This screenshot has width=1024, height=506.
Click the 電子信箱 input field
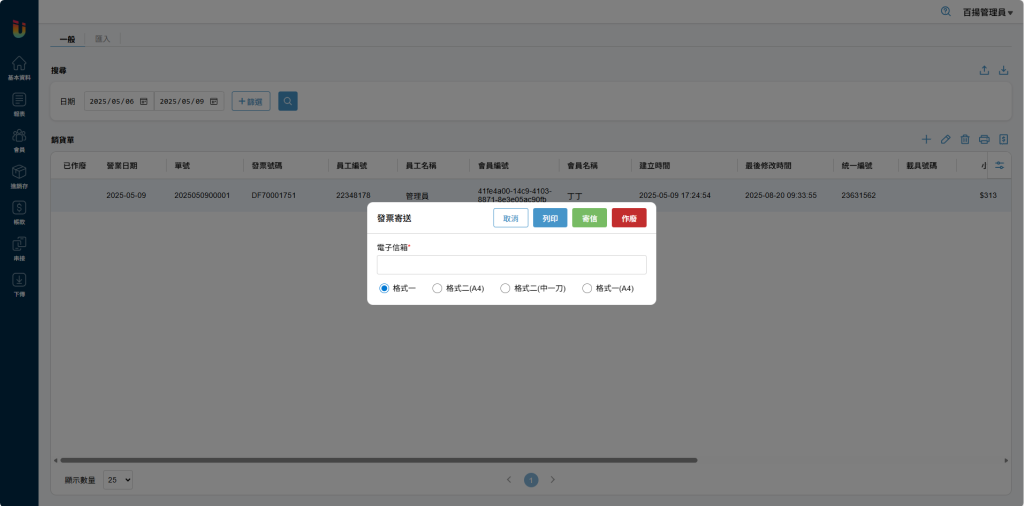[x=511, y=265]
